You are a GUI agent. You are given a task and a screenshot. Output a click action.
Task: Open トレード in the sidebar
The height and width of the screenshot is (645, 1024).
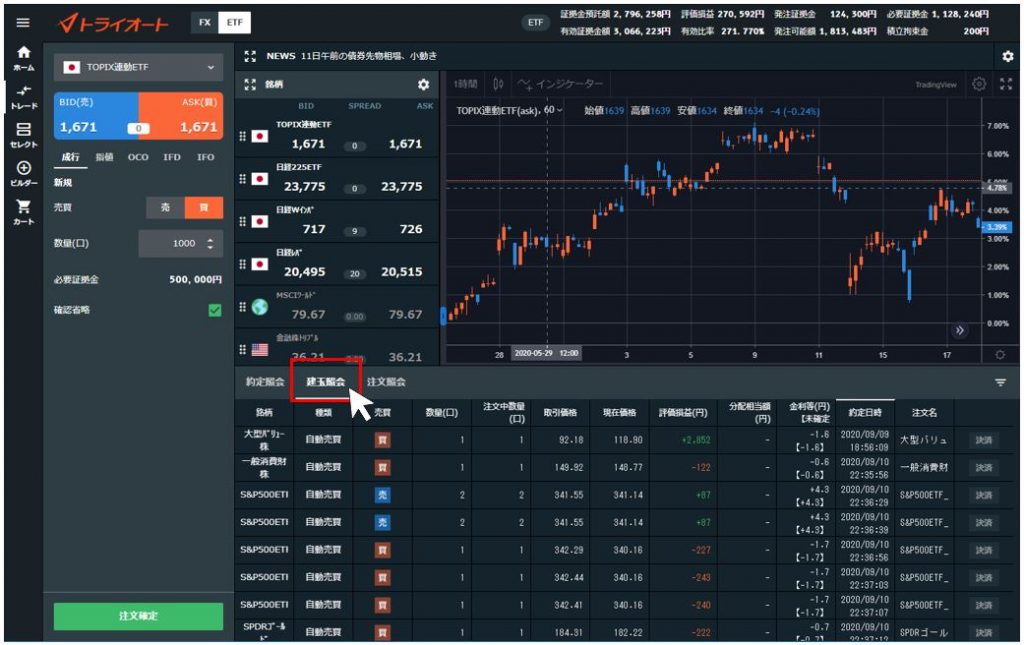tap(24, 97)
